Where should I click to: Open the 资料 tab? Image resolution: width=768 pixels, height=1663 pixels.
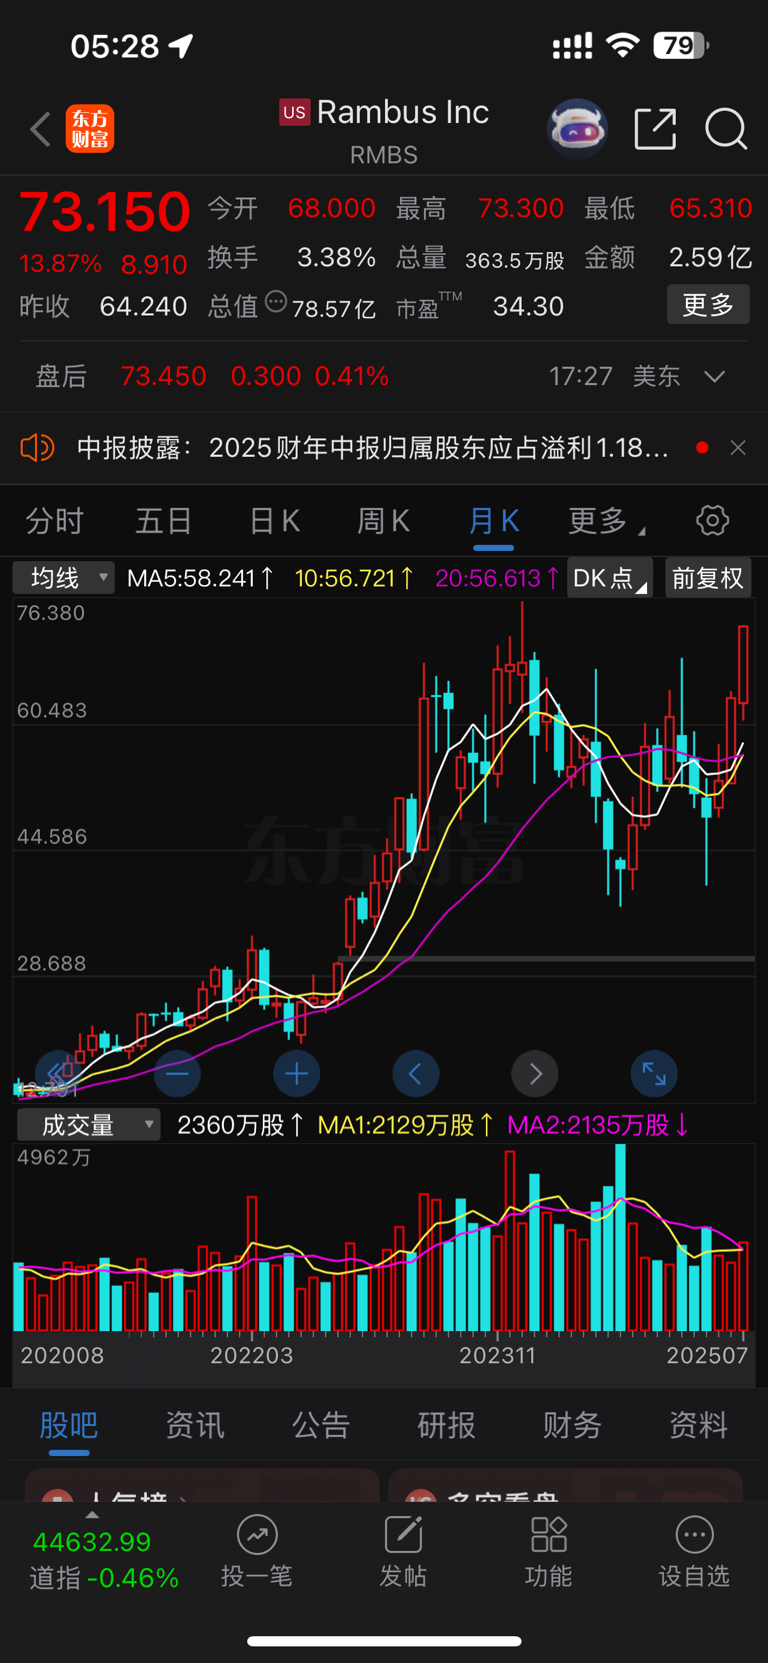pos(698,1424)
